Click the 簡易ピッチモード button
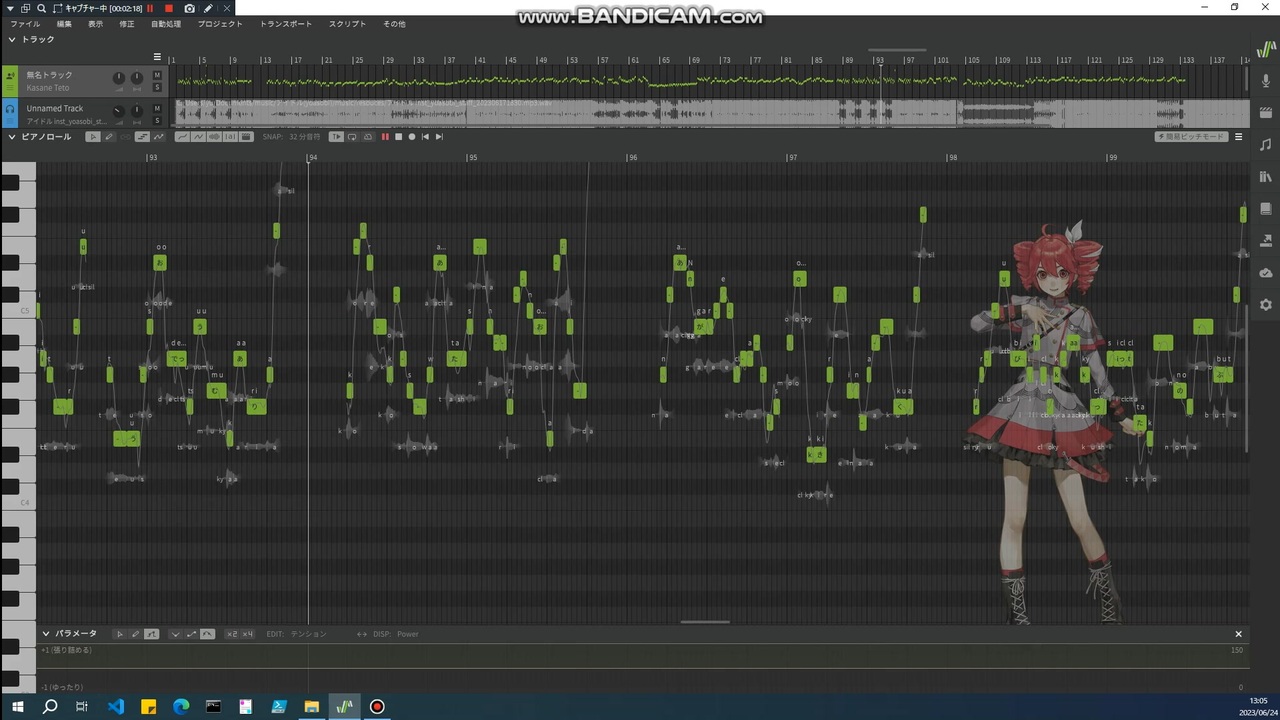 point(1191,137)
